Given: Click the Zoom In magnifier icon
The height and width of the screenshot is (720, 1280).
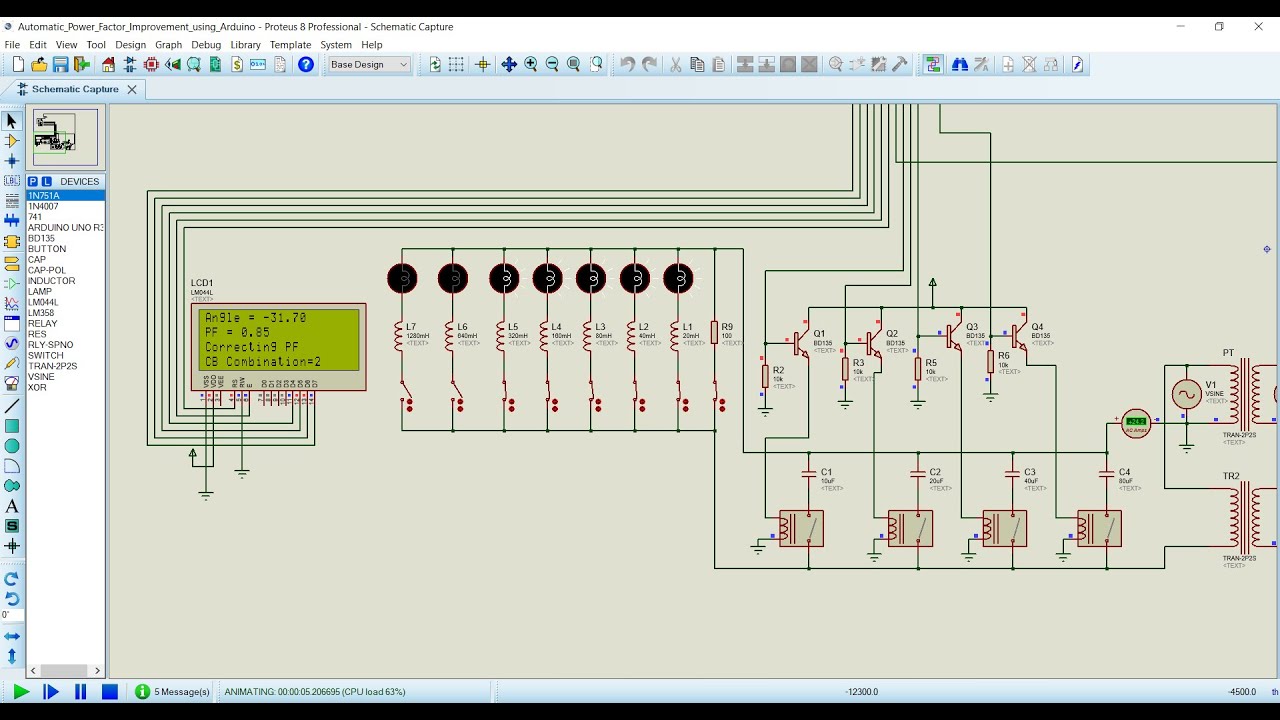Looking at the screenshot, I should (531, 64).
